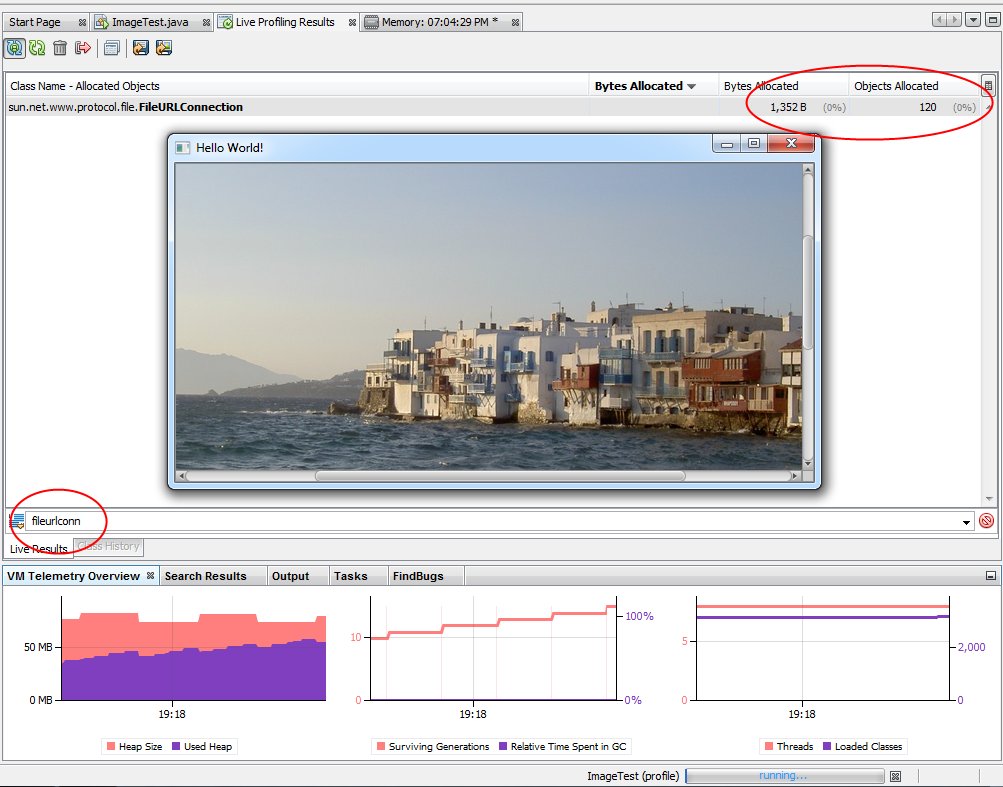Screen dimensions: 1003x787
Task: Click the Save Current View to Image icon
Action: [140, 48]
